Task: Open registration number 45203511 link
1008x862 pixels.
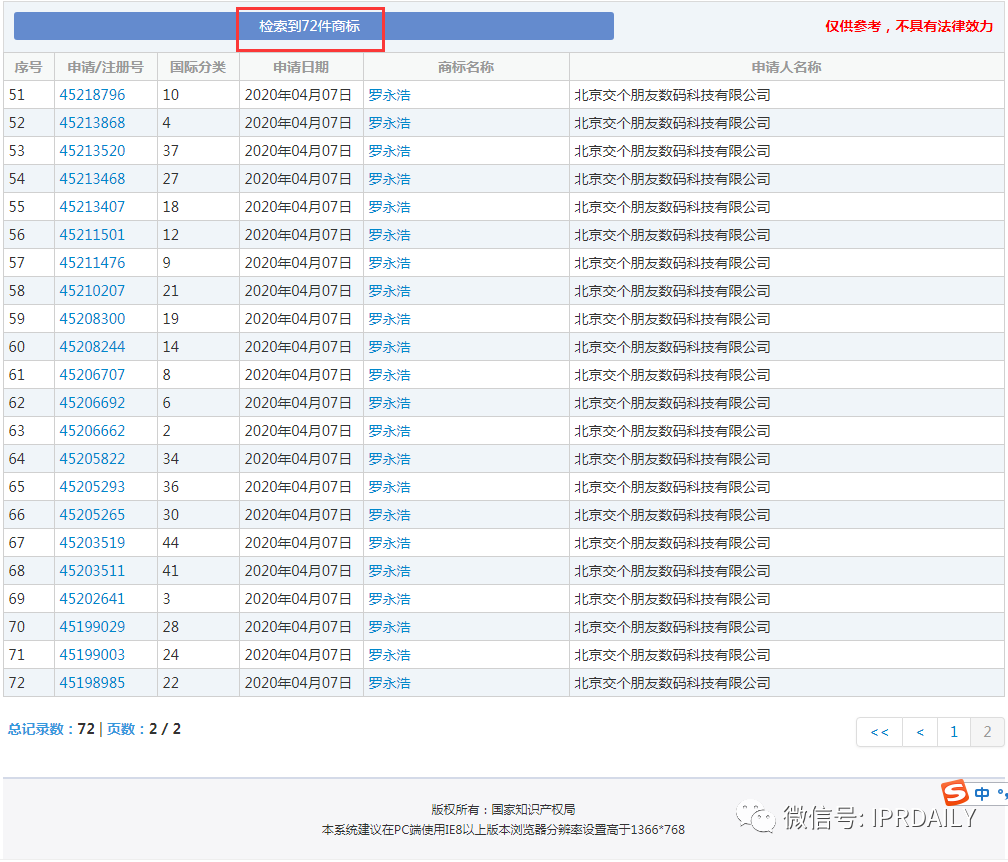Action: [92, 571]
